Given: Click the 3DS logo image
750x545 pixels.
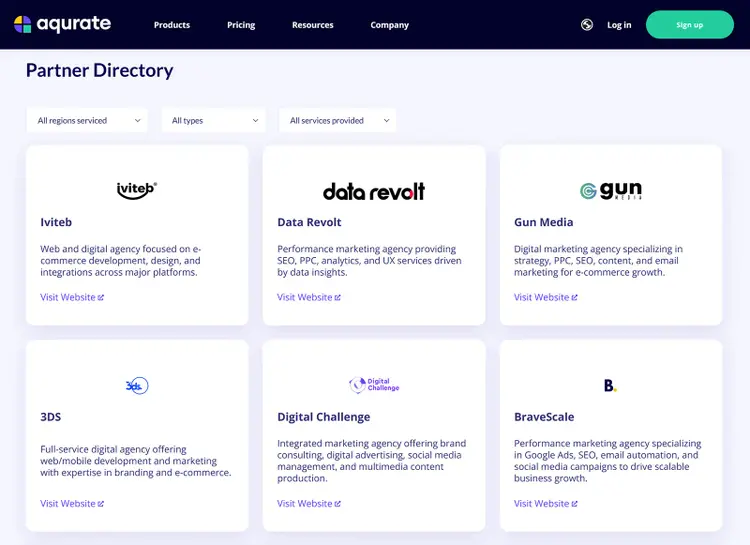Looking at the screenshot, I should pos(137,386).
